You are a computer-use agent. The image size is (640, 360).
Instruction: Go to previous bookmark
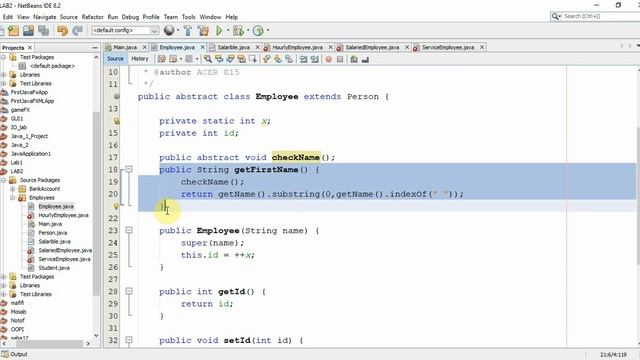(267, 59)
